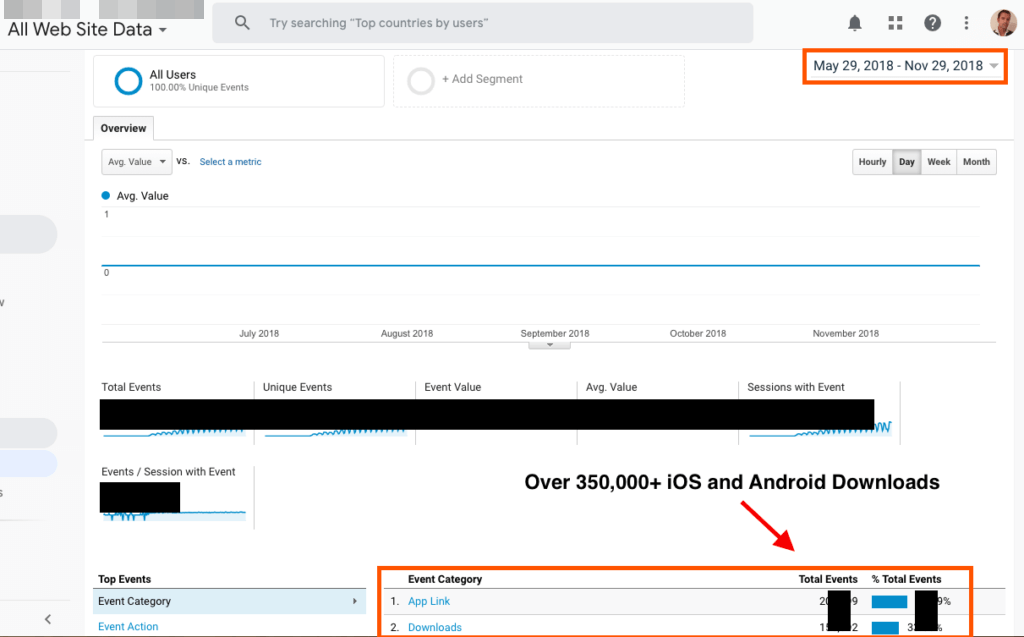The image size is (1024, 637).
Task: Open the Avg. Value metric dropdown
Action: pyautogui.click(x=136, y=162)
